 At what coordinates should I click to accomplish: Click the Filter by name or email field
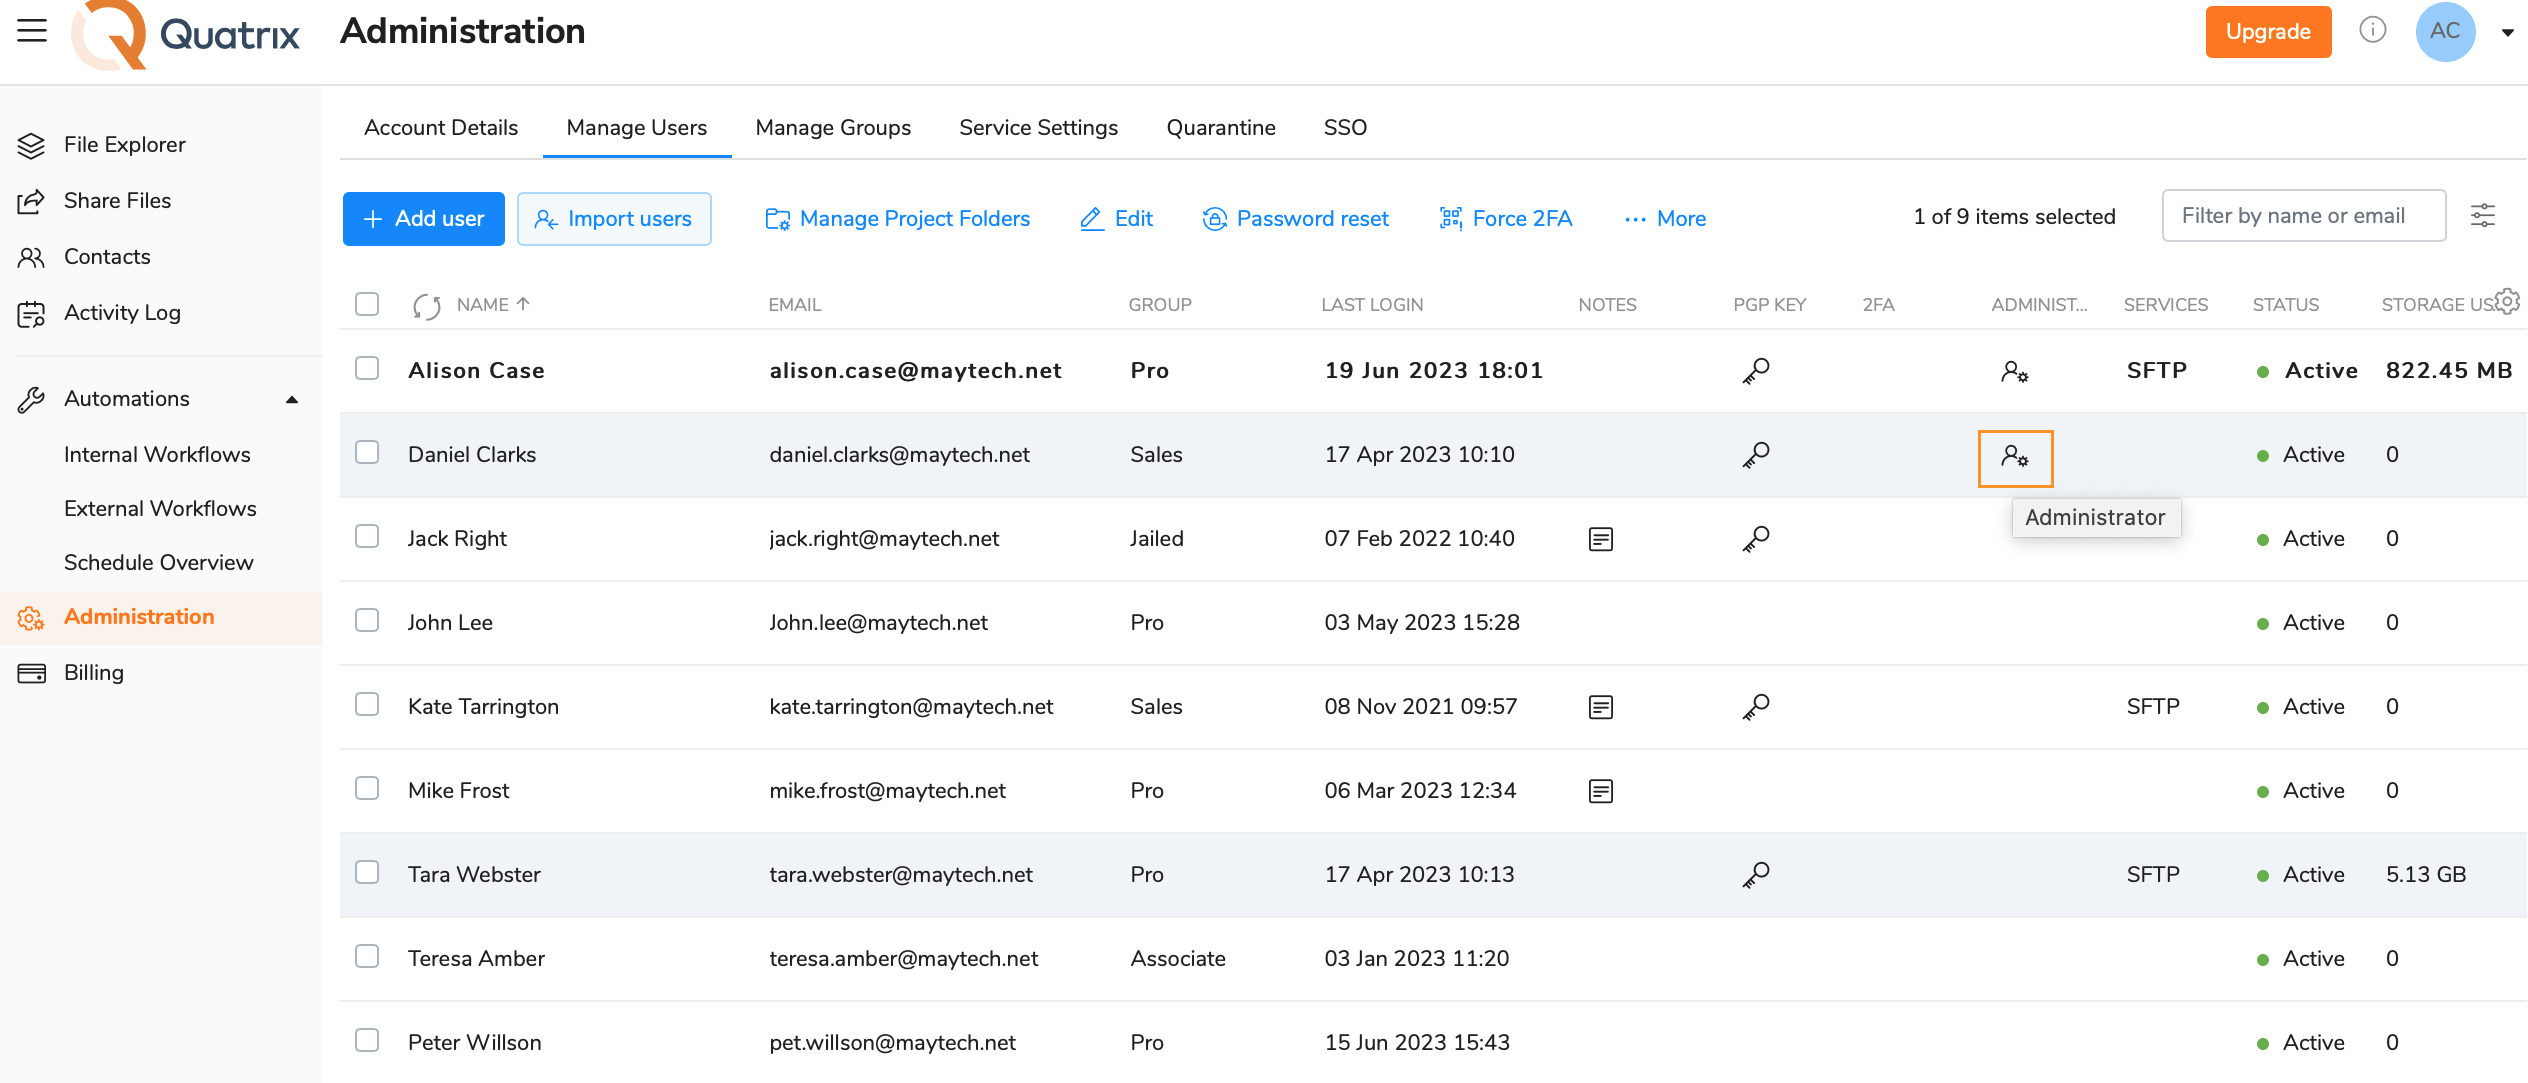2303,215
